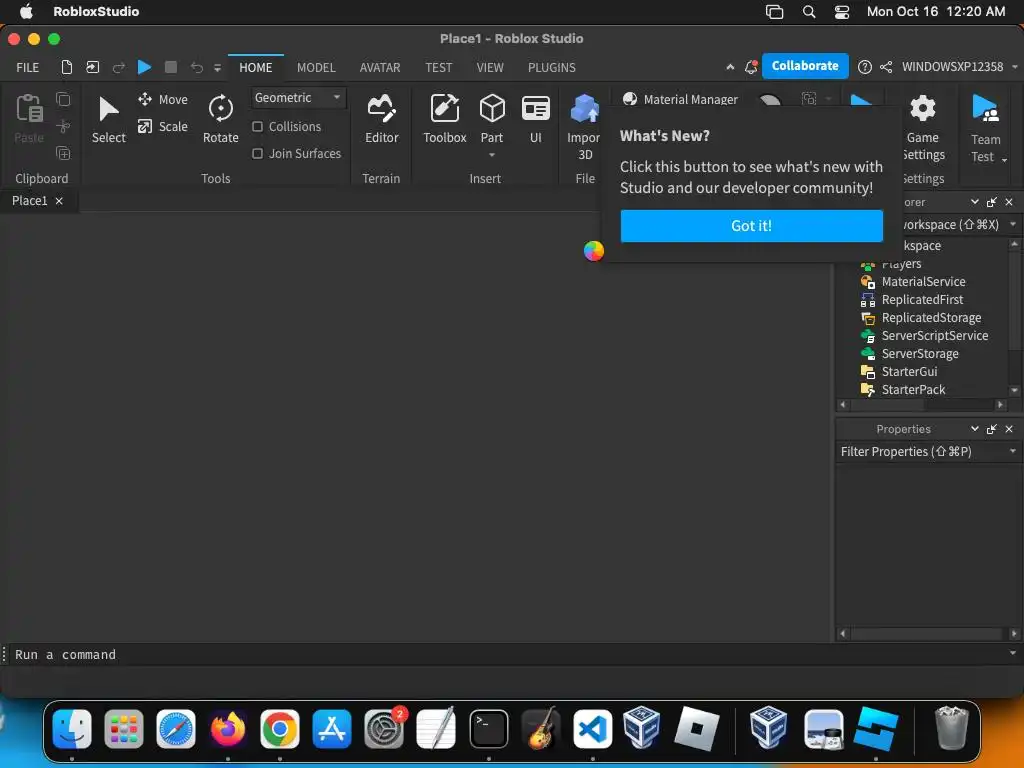The height and width of the screenshot is (768, 1024).
Task: Click the Filter Properties search field
Action: click(x=921, y=451)
